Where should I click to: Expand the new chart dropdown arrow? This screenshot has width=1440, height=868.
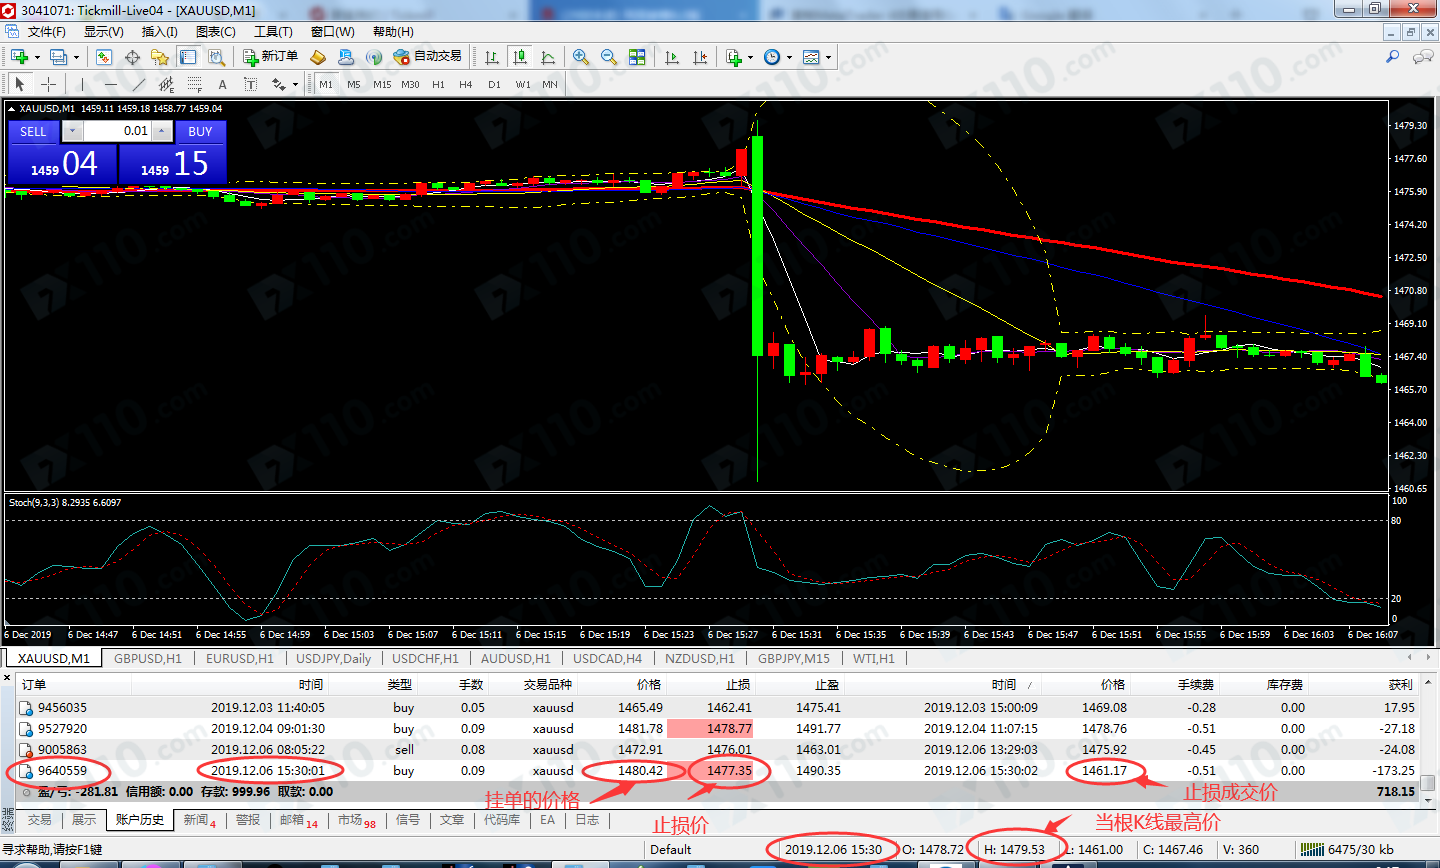pyautogui.click(x=37, y=57)
